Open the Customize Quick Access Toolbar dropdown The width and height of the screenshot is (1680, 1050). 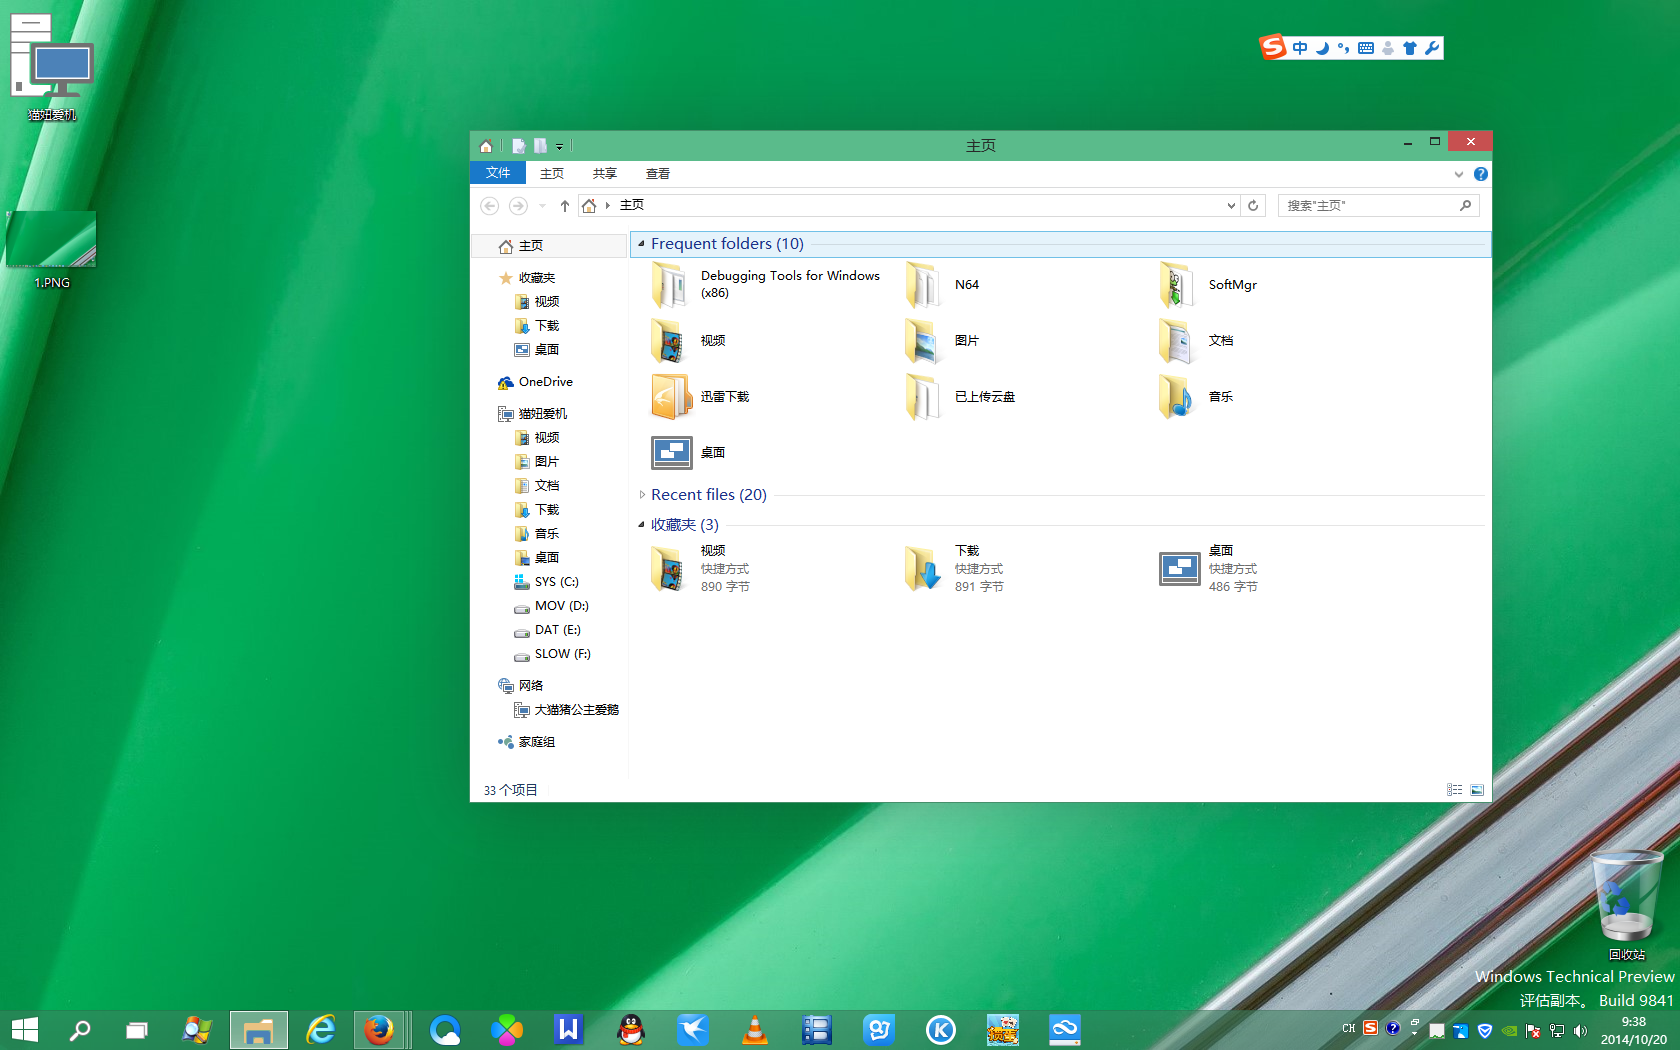(x=559, y=147)
